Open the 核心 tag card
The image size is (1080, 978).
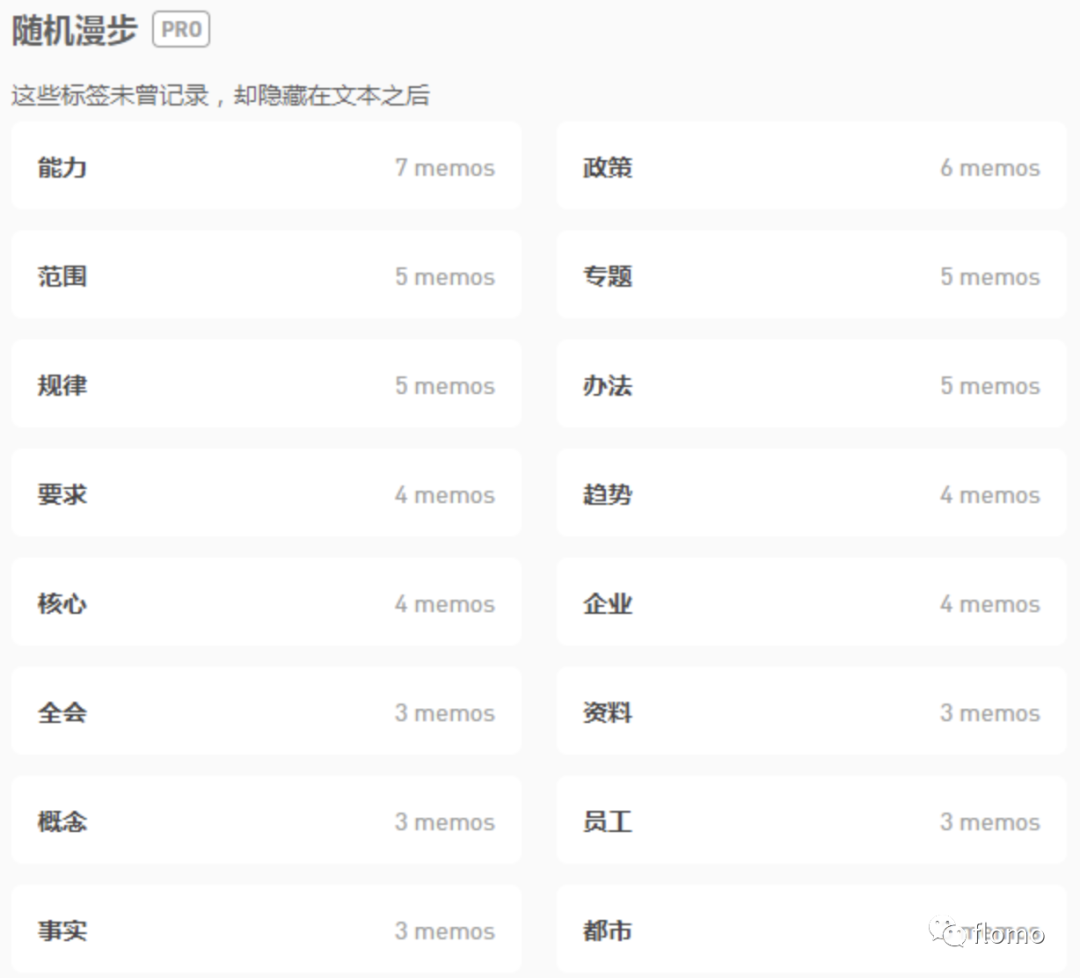coord(266,602)
